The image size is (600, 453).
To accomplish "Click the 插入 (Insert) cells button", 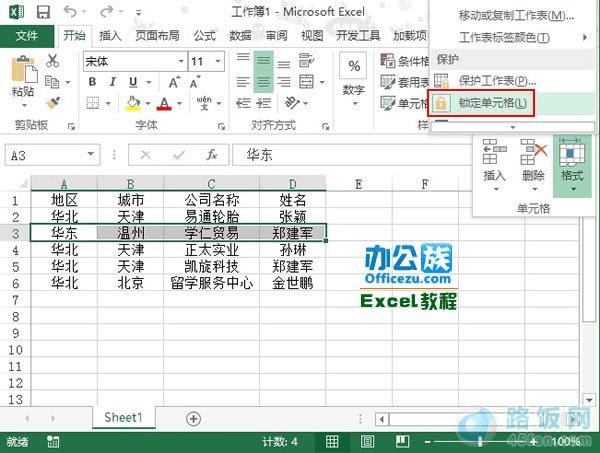I will click(x=495, y=165).
